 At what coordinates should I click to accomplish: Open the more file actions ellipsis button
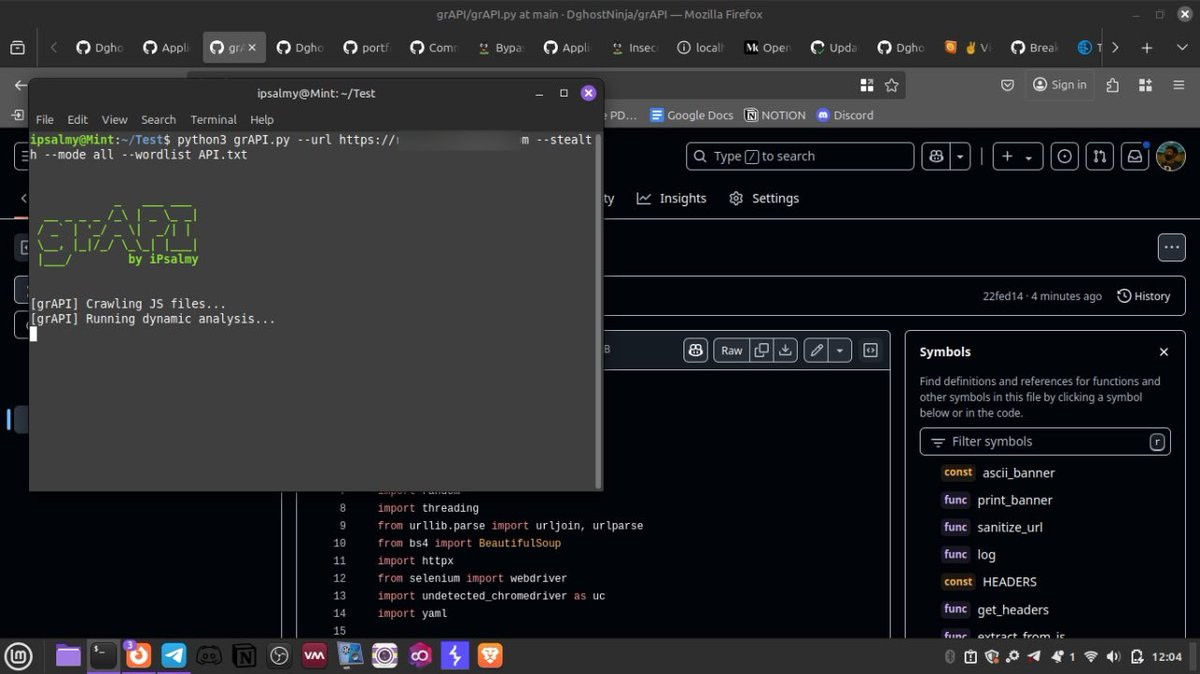pyautogui.click(x=1170, y=246)
